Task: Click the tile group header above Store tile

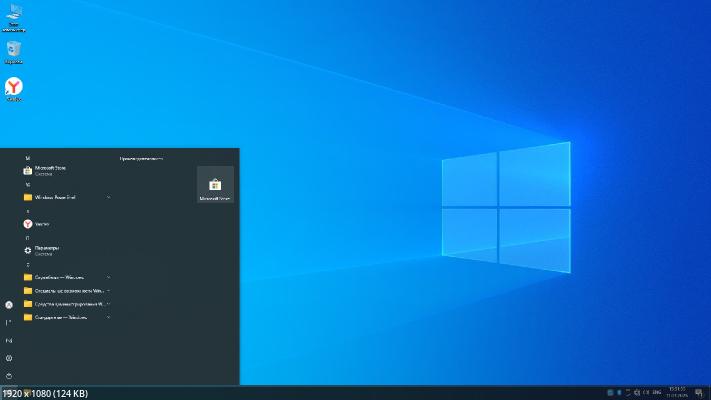Action: point(141,159)
